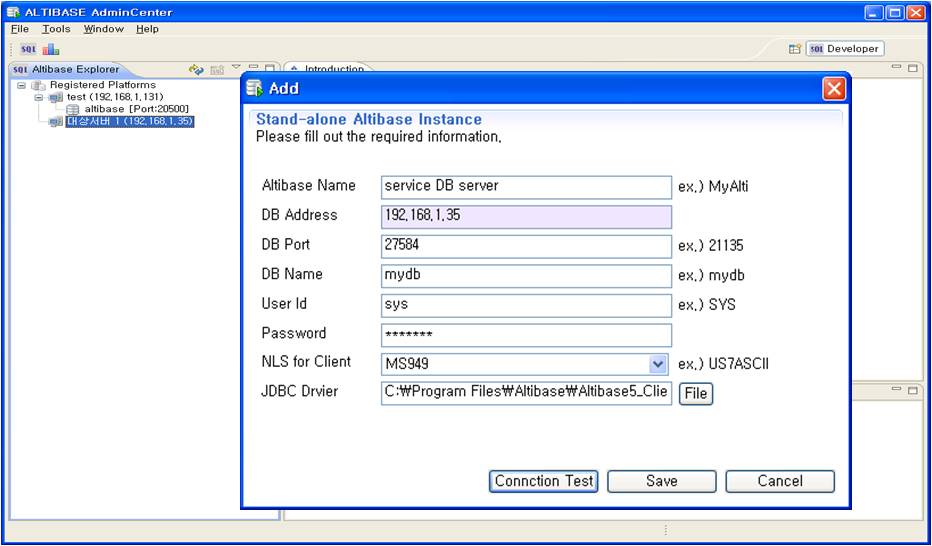
Task: Open the SQL tool in main toolbar
Action: tap(28, 49)
